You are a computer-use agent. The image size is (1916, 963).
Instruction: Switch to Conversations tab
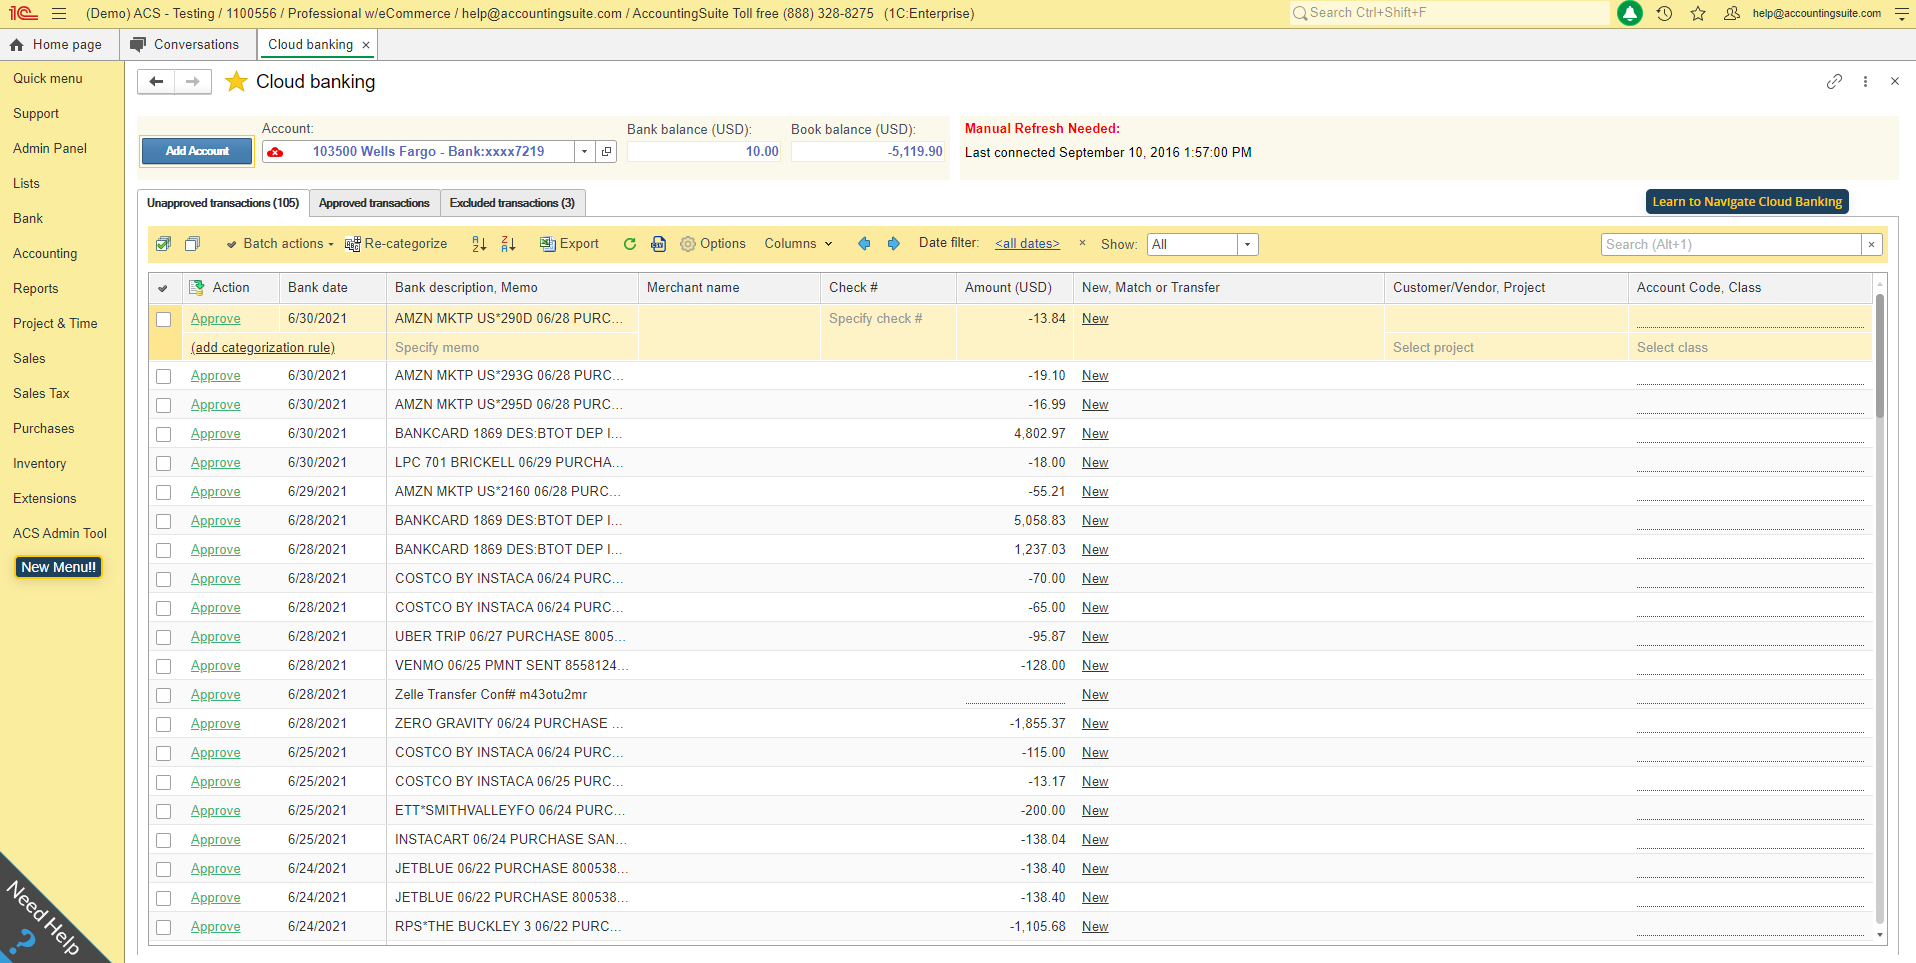point(186,45)
